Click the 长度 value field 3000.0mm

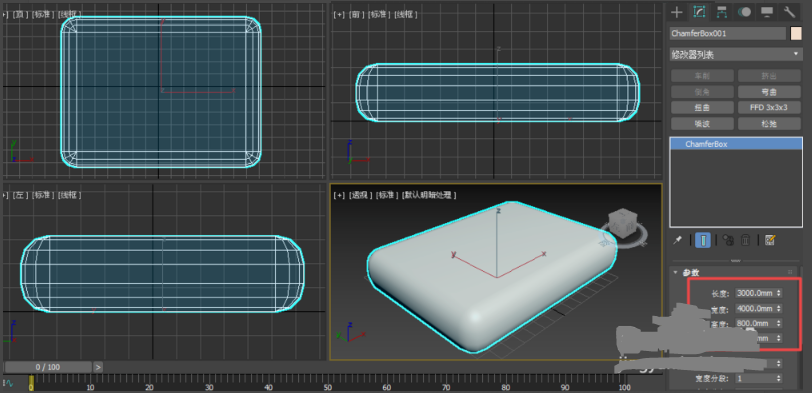pos(754,294)
